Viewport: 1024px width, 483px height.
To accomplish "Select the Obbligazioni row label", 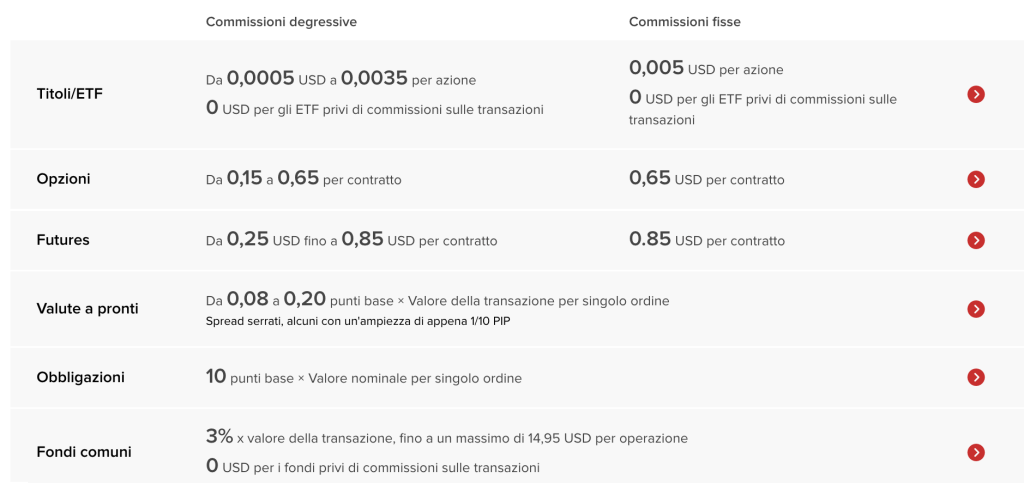I will click(x=80, y=377).
